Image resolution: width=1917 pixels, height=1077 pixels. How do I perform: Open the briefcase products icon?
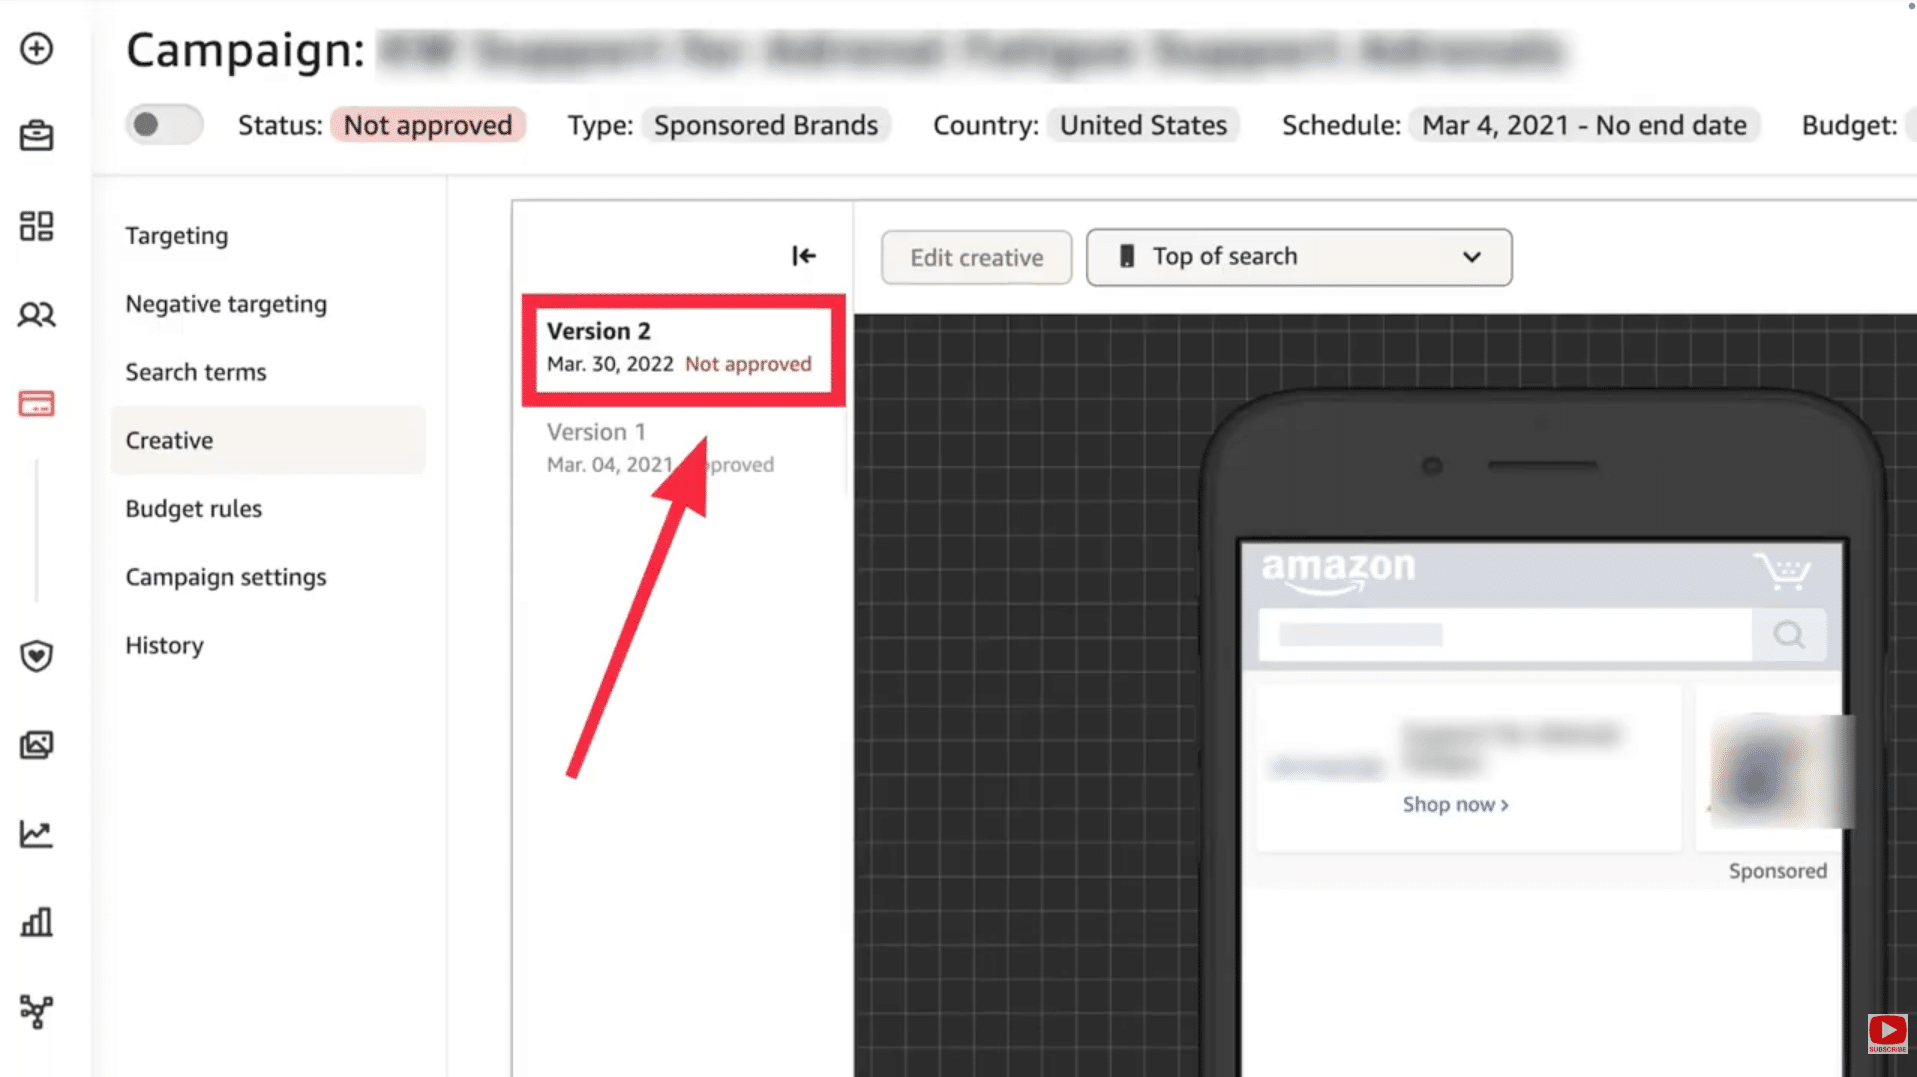pyautogui.click(x=36, y=136)
